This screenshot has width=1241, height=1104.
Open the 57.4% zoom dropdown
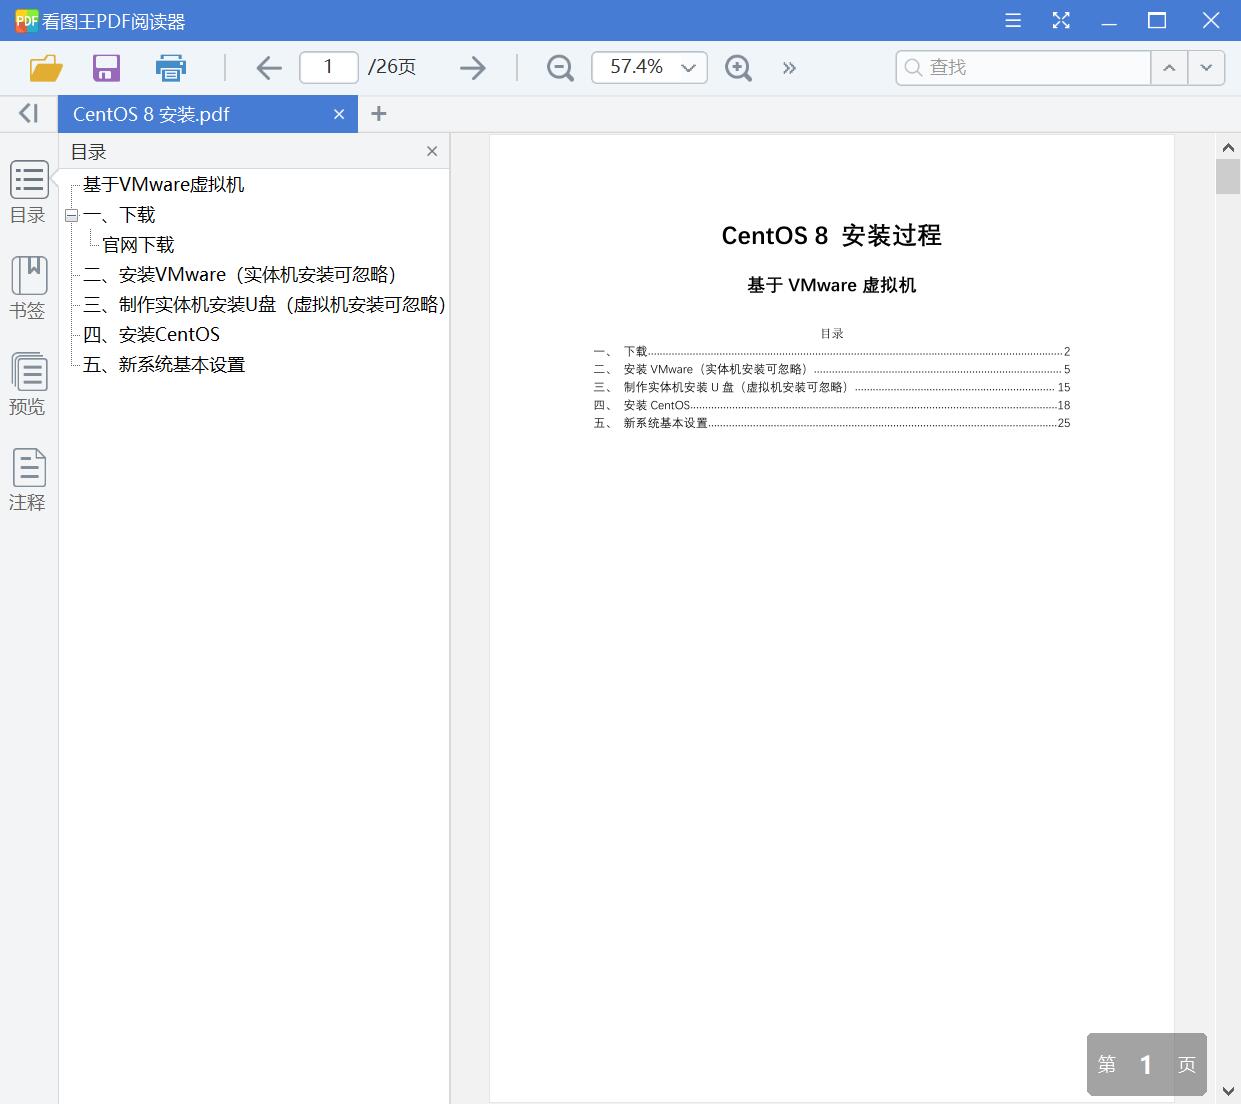coord(650,67)
